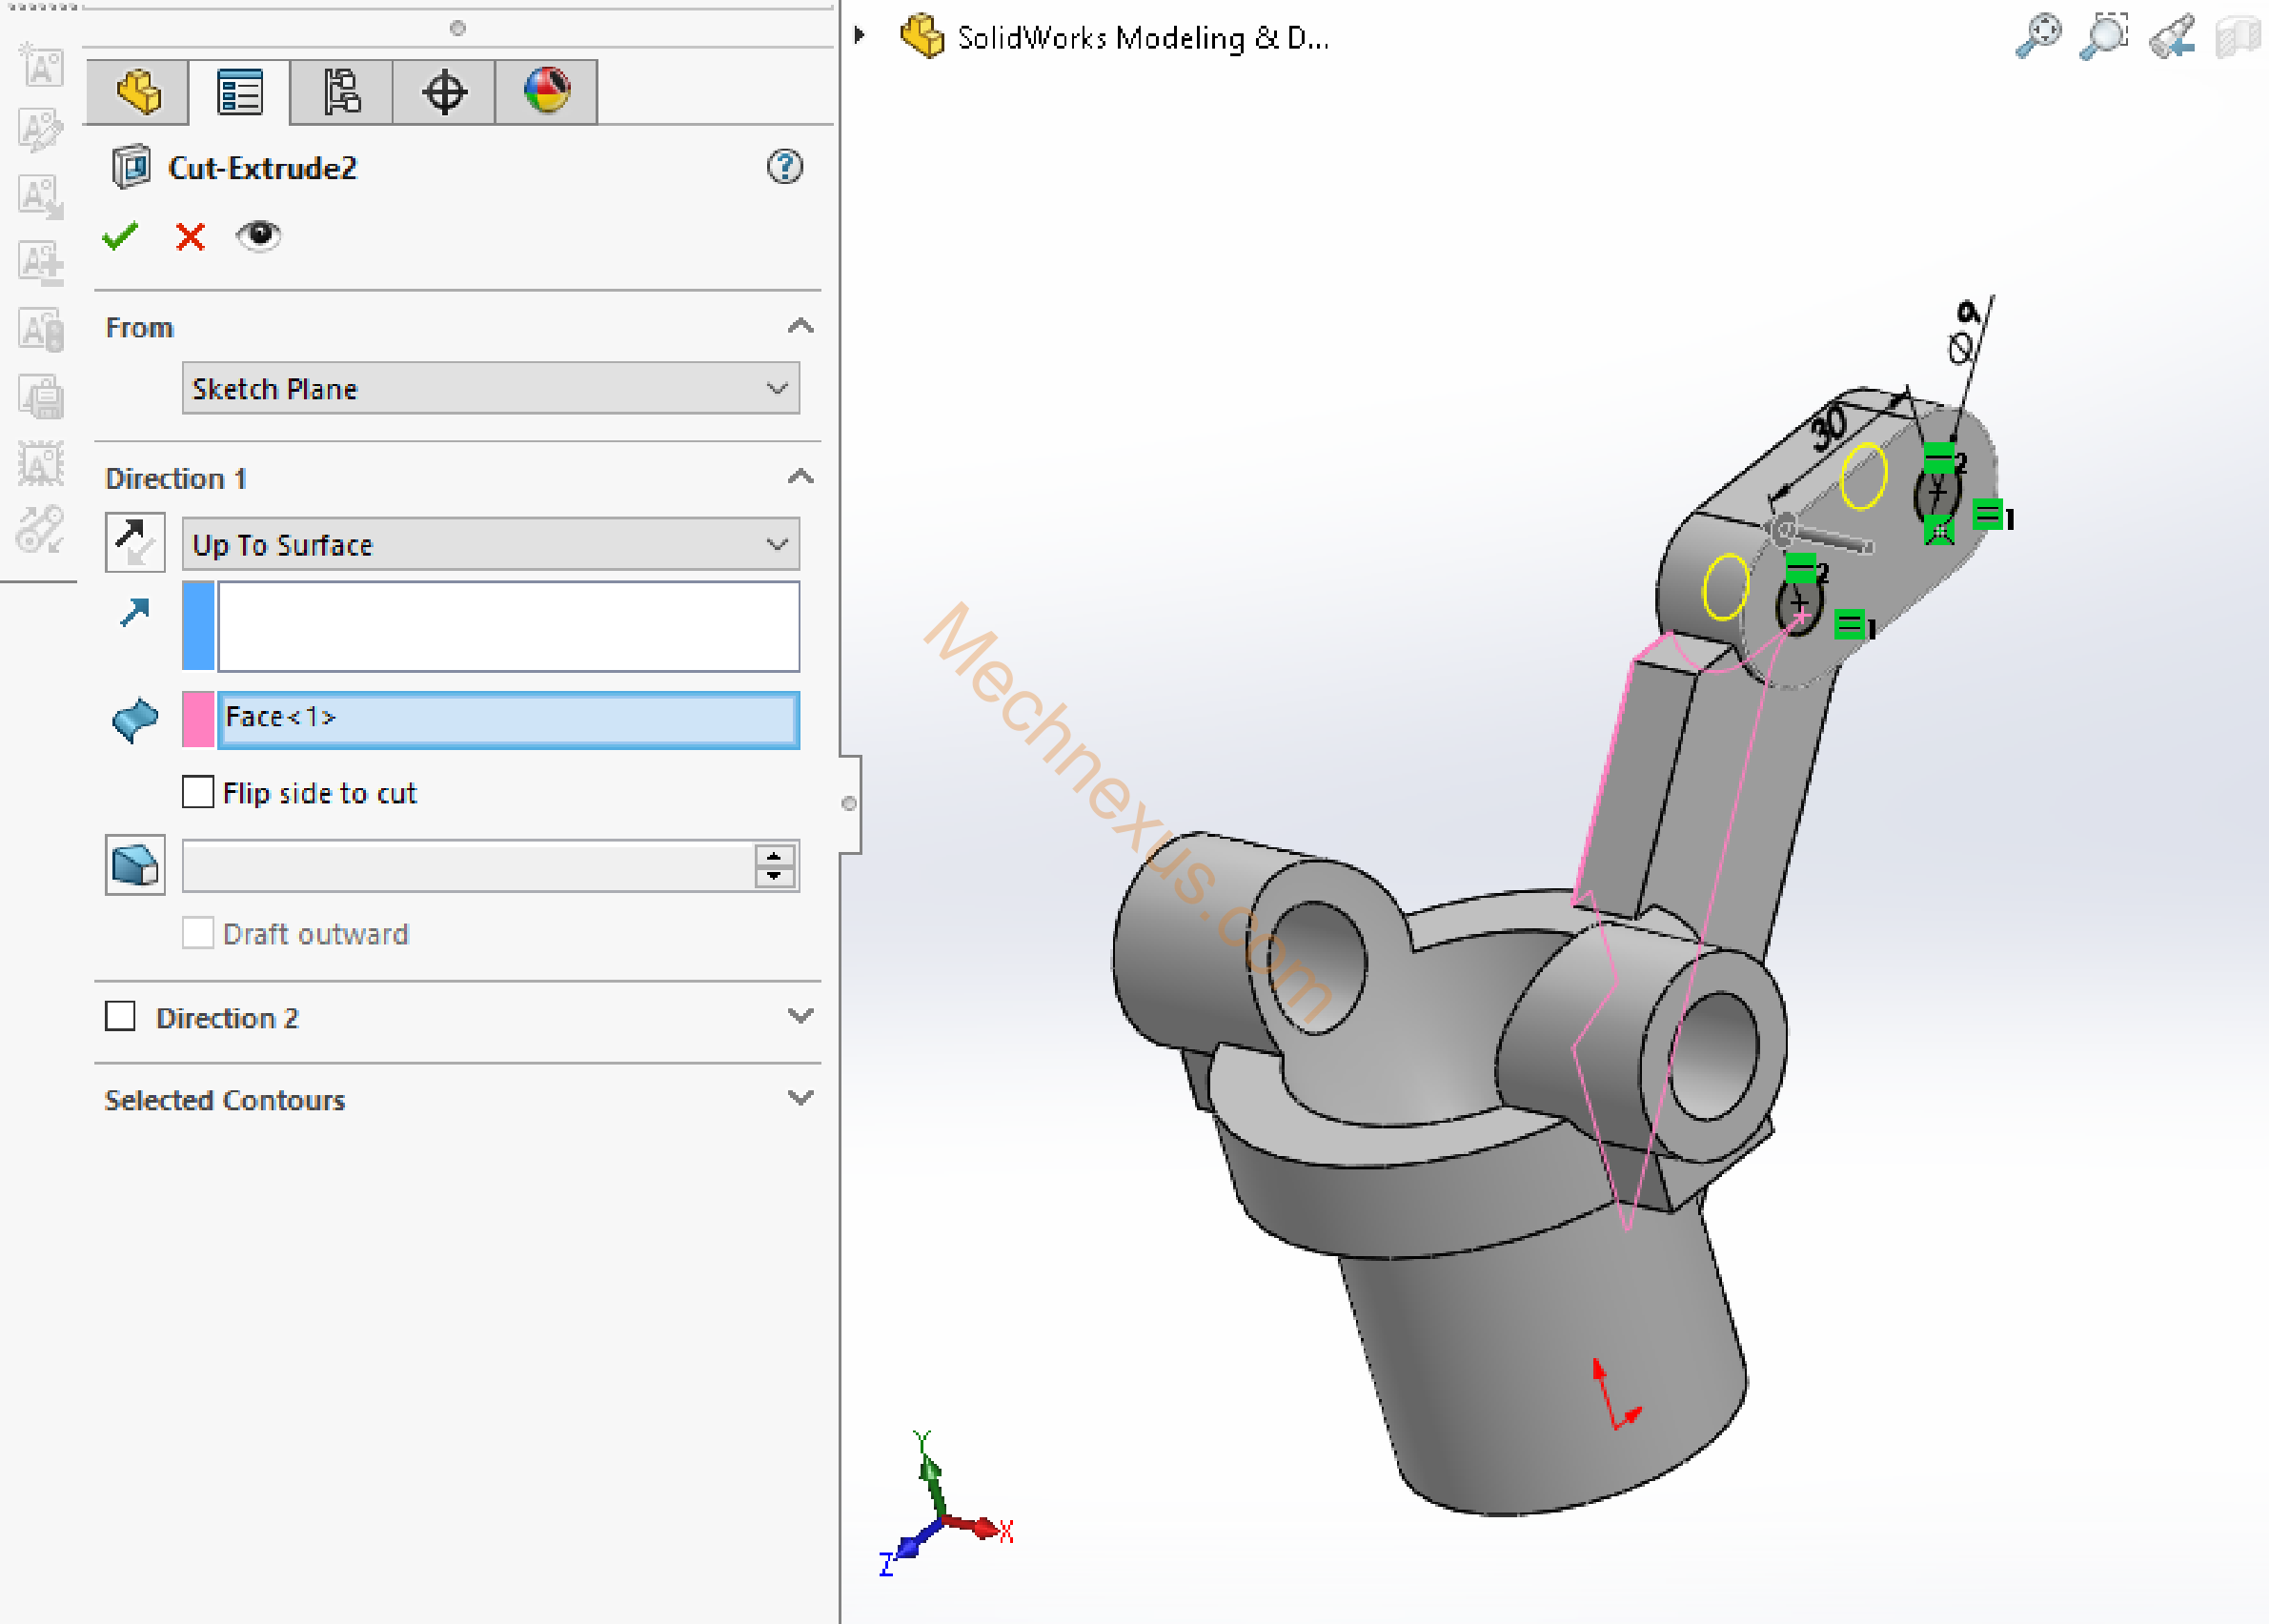Switch to the FeatureManager design tree tab

click(x=138, y=92)
